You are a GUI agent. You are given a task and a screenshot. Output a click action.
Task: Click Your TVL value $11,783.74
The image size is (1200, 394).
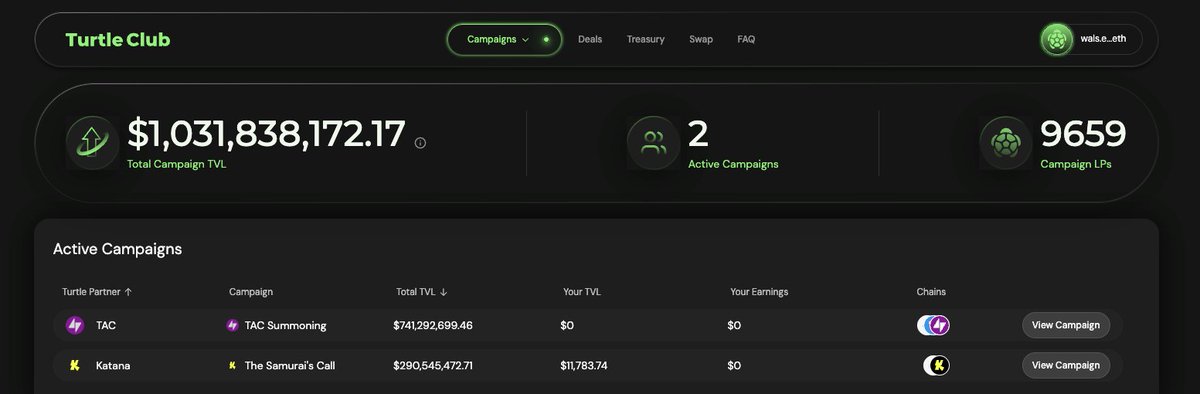pos(584,365)
